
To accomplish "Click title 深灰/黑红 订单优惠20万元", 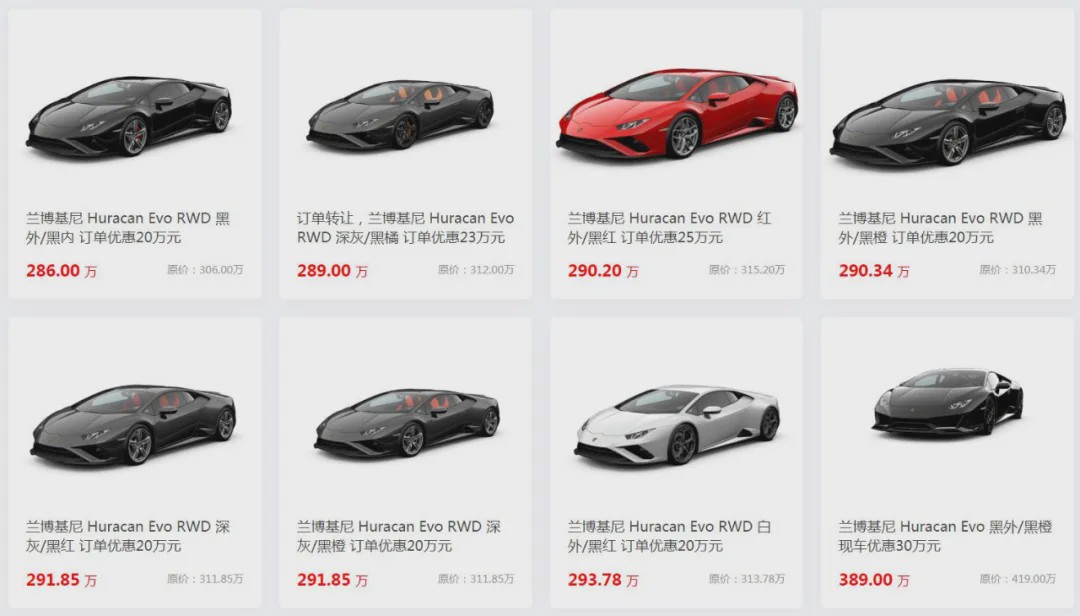I will (128, 536).
